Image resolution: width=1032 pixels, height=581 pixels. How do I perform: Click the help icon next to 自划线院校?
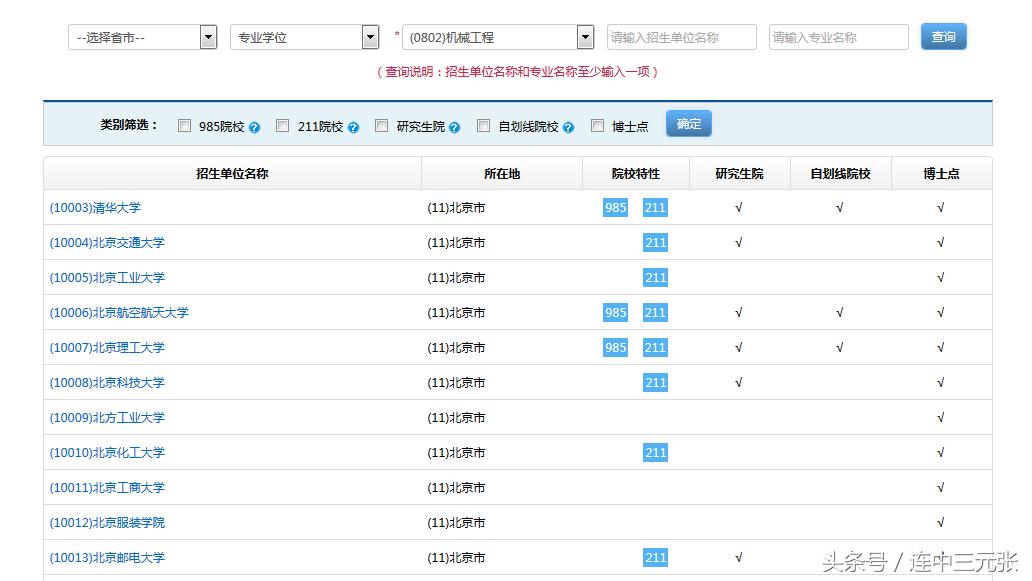point(568,126)
